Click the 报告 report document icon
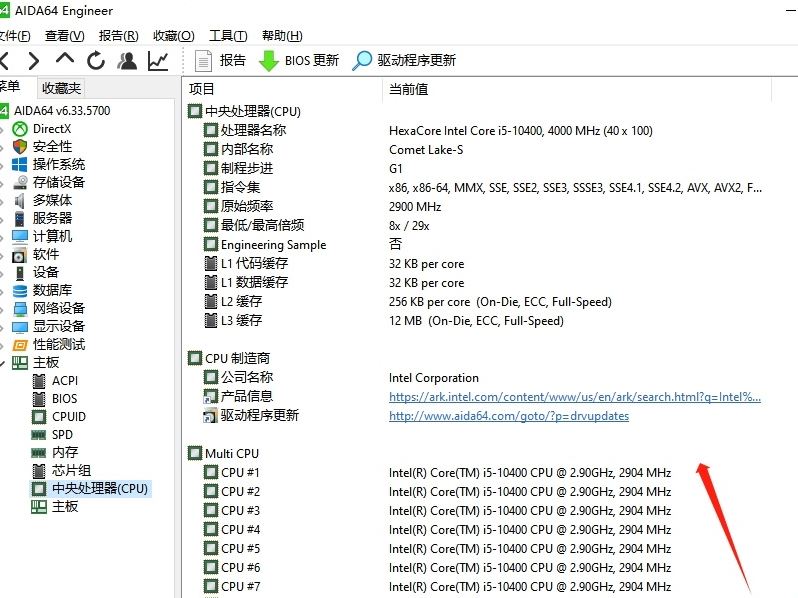Screen dimensions: 798x598 point(204,61)
